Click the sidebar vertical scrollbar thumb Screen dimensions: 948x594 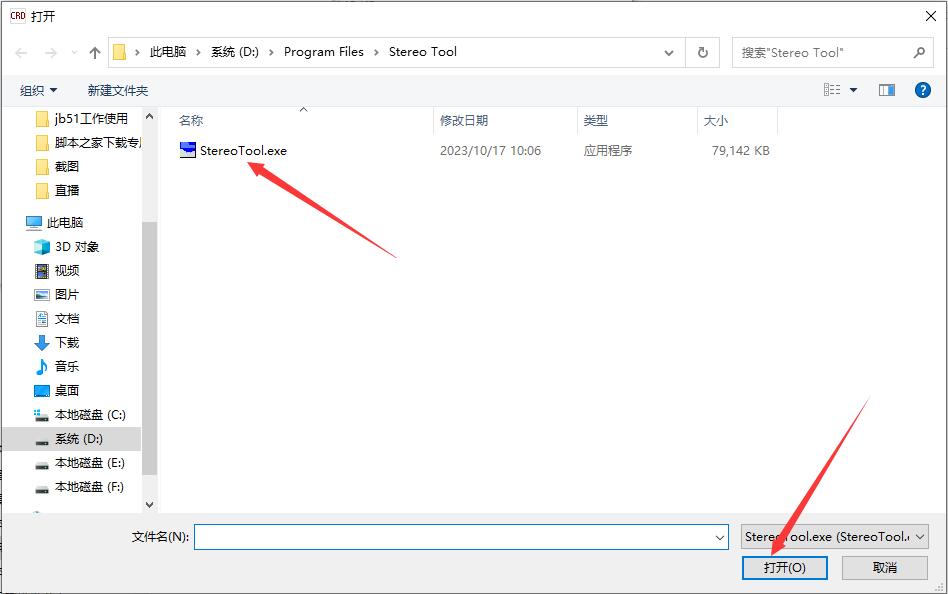click(x=149, y=348)
